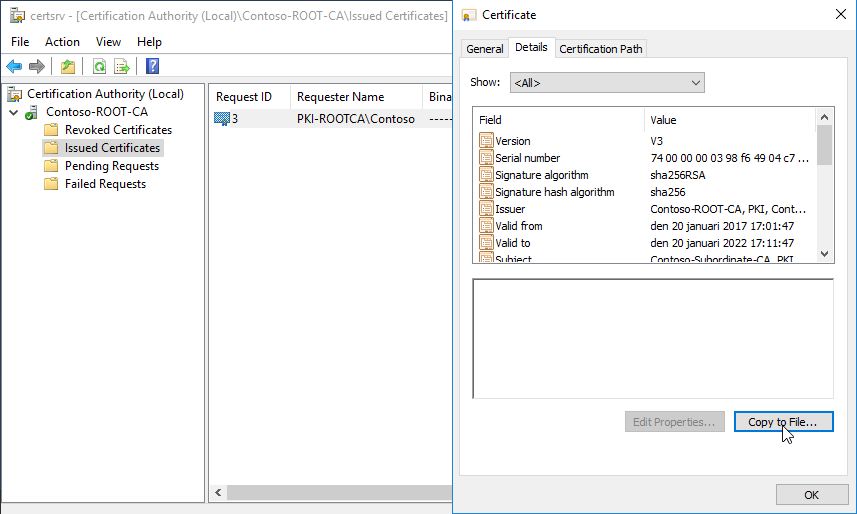Viewport: 857px width, 514px height.
Task: Select Pending Requests in the tree
Action: coord(112,166)
